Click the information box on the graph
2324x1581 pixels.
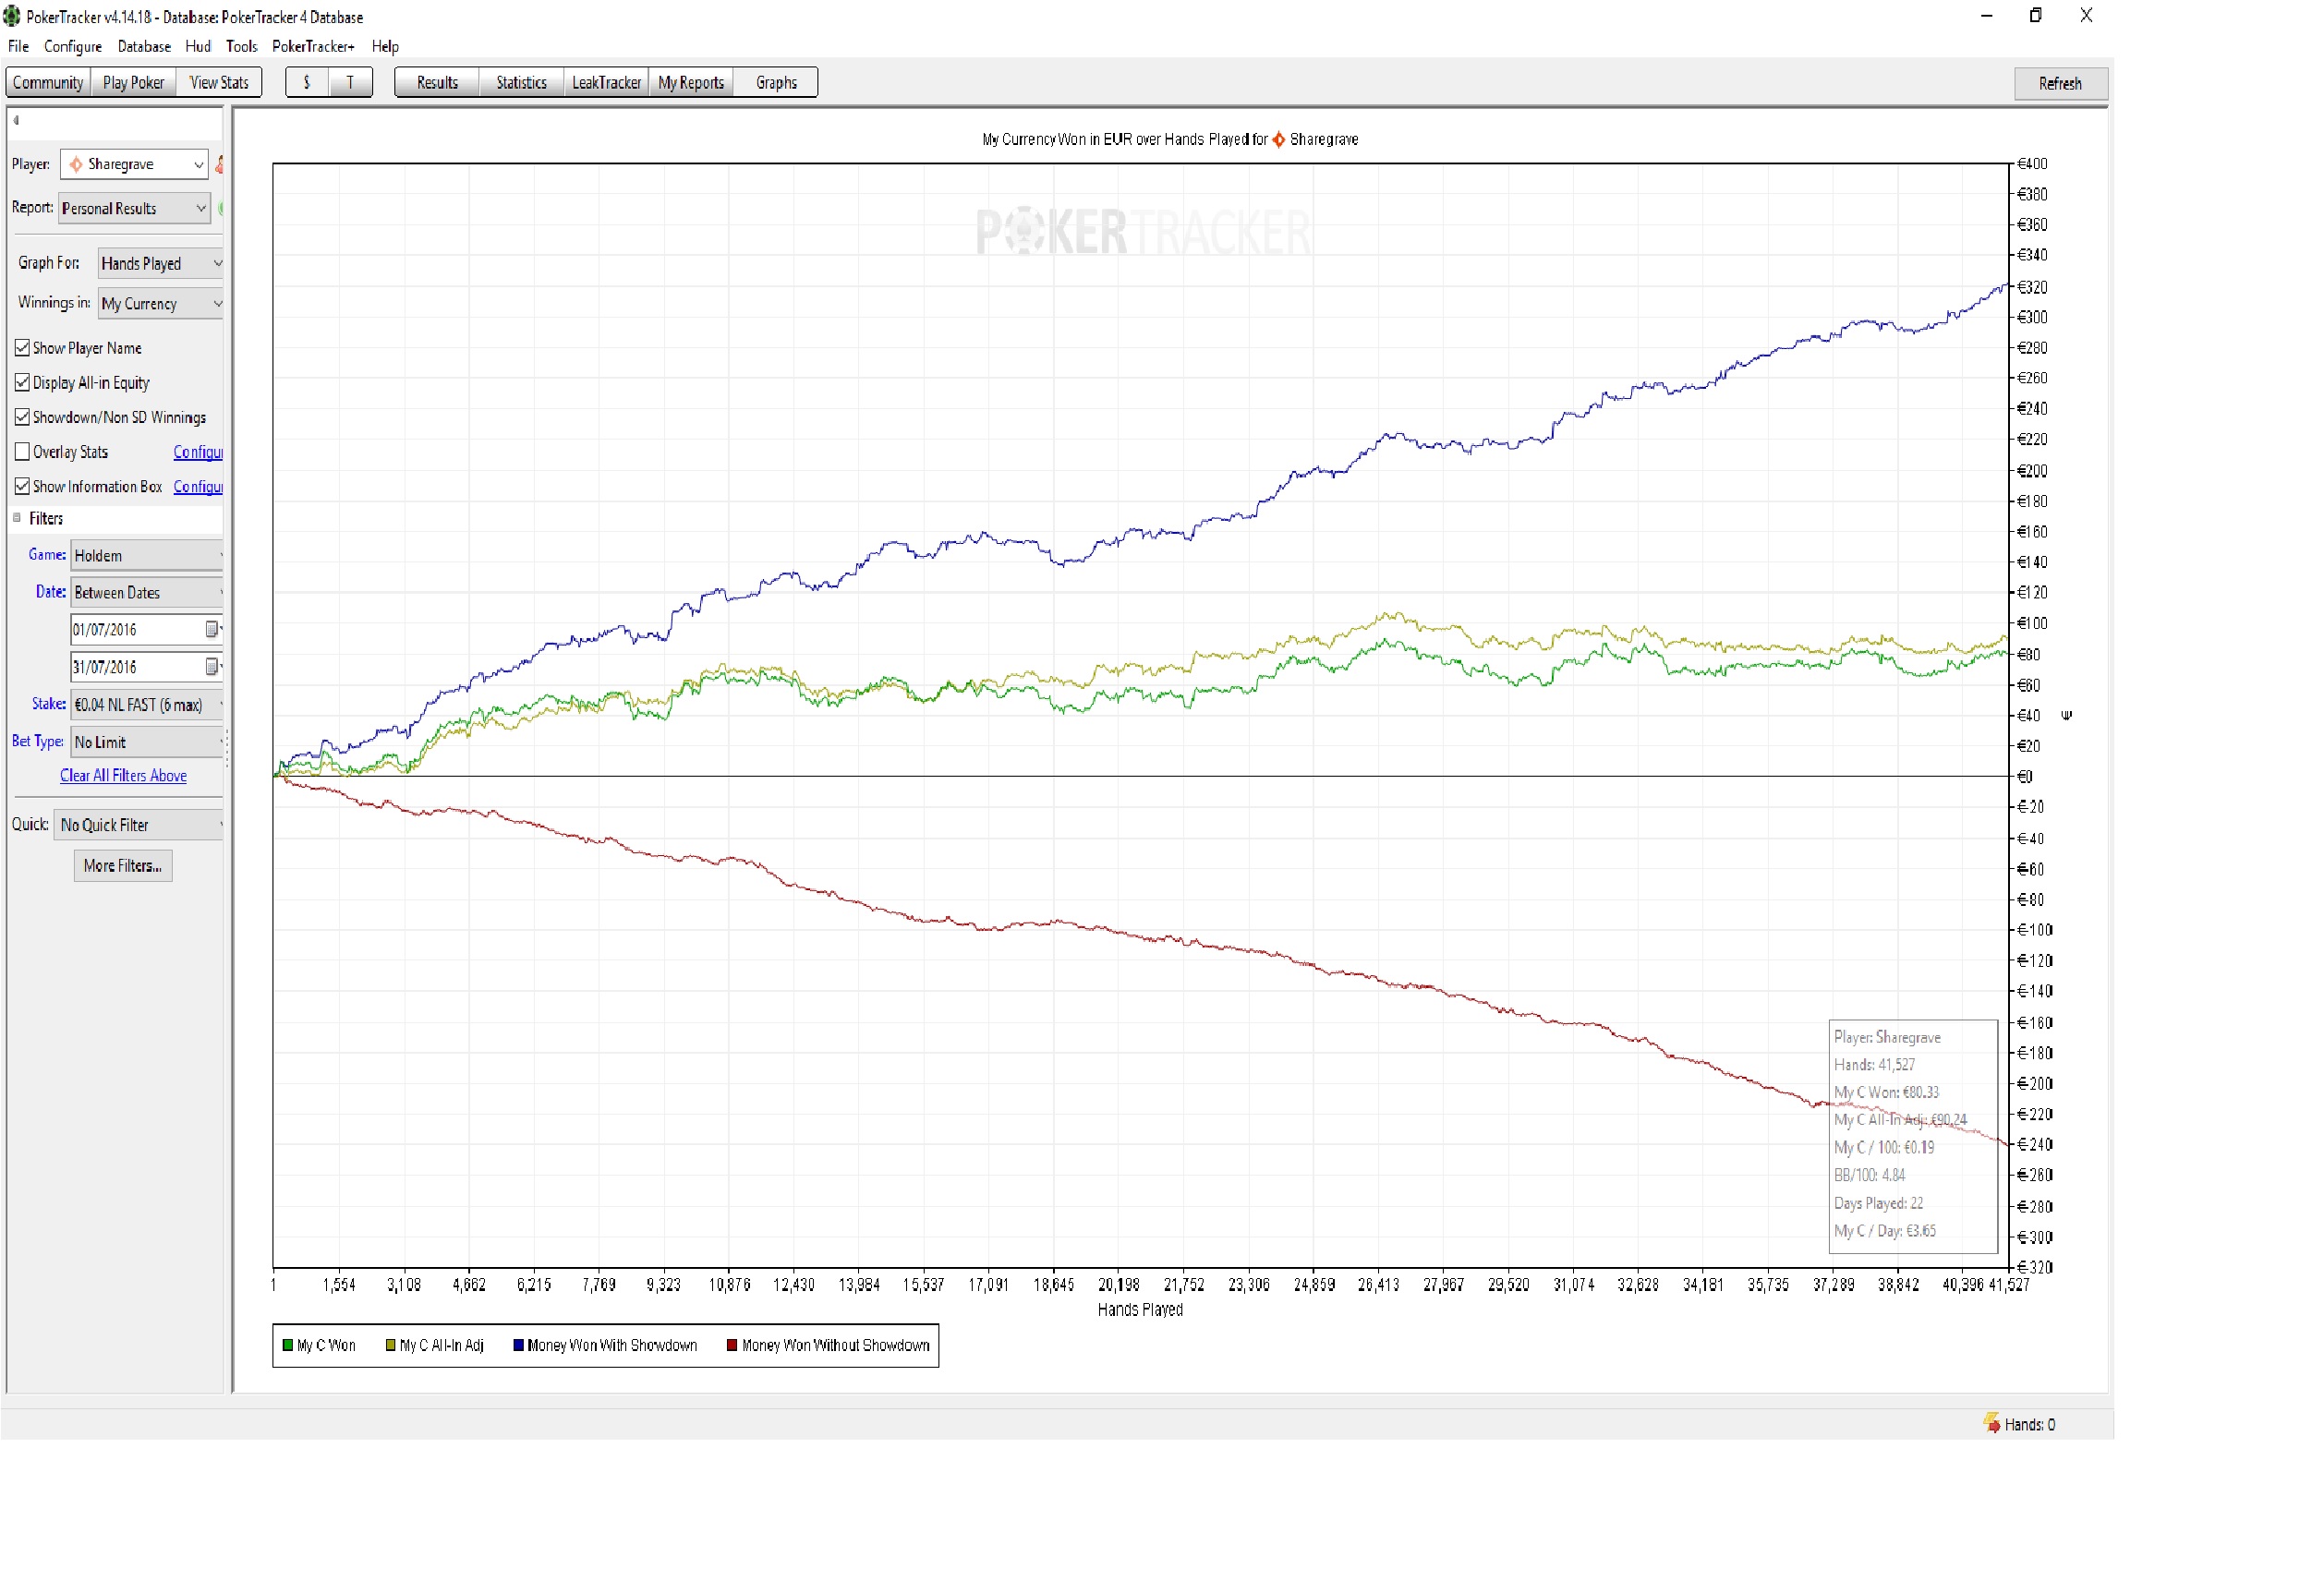click(1913, 1136)
